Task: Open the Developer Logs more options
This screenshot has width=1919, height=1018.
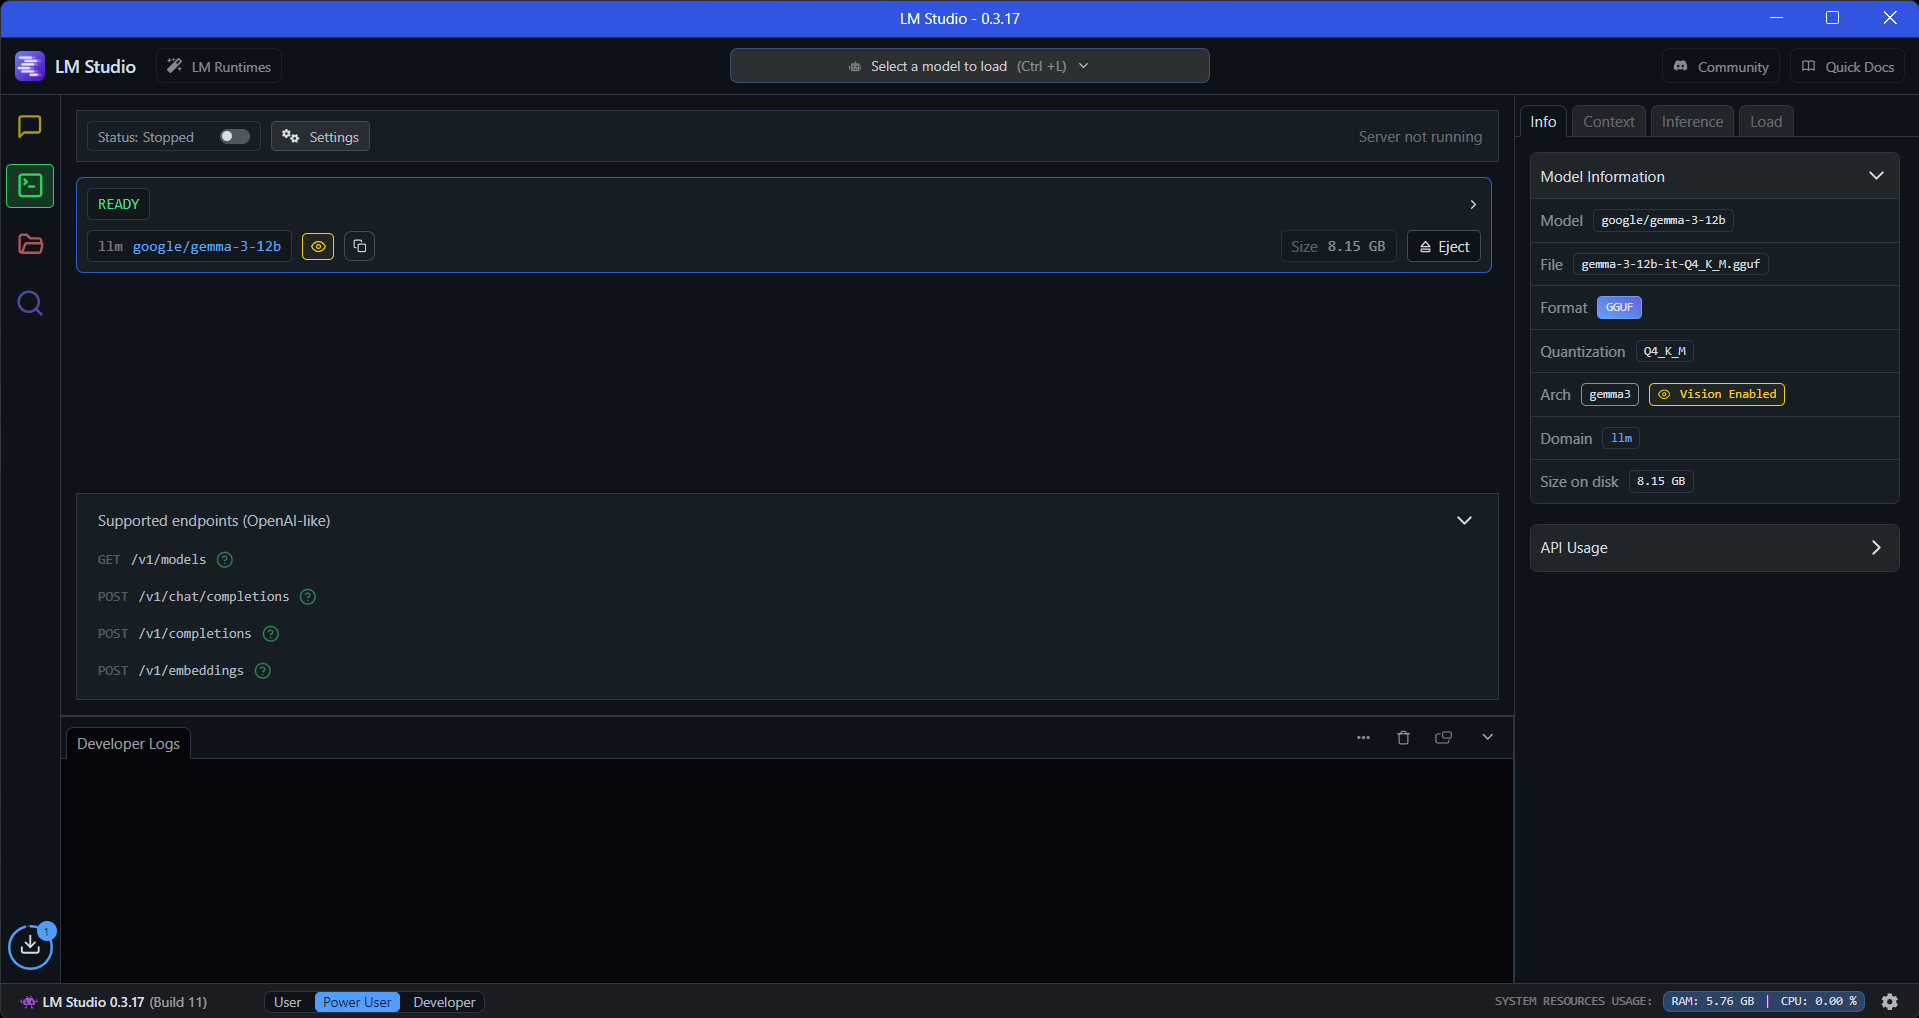Action: pos(1363,737)
